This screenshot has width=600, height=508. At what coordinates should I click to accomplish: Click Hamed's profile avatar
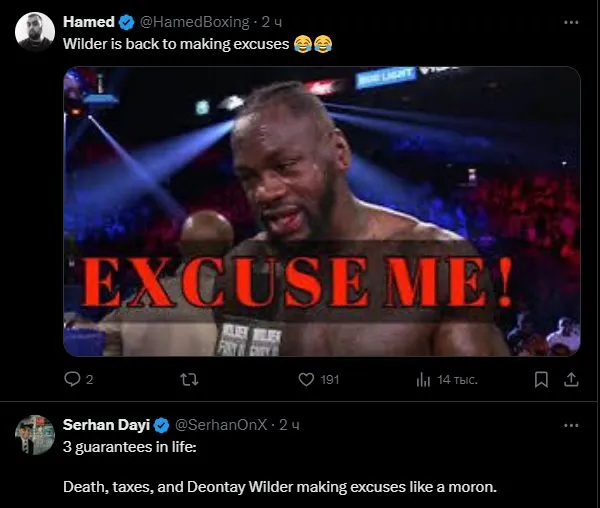click(35, 32)
